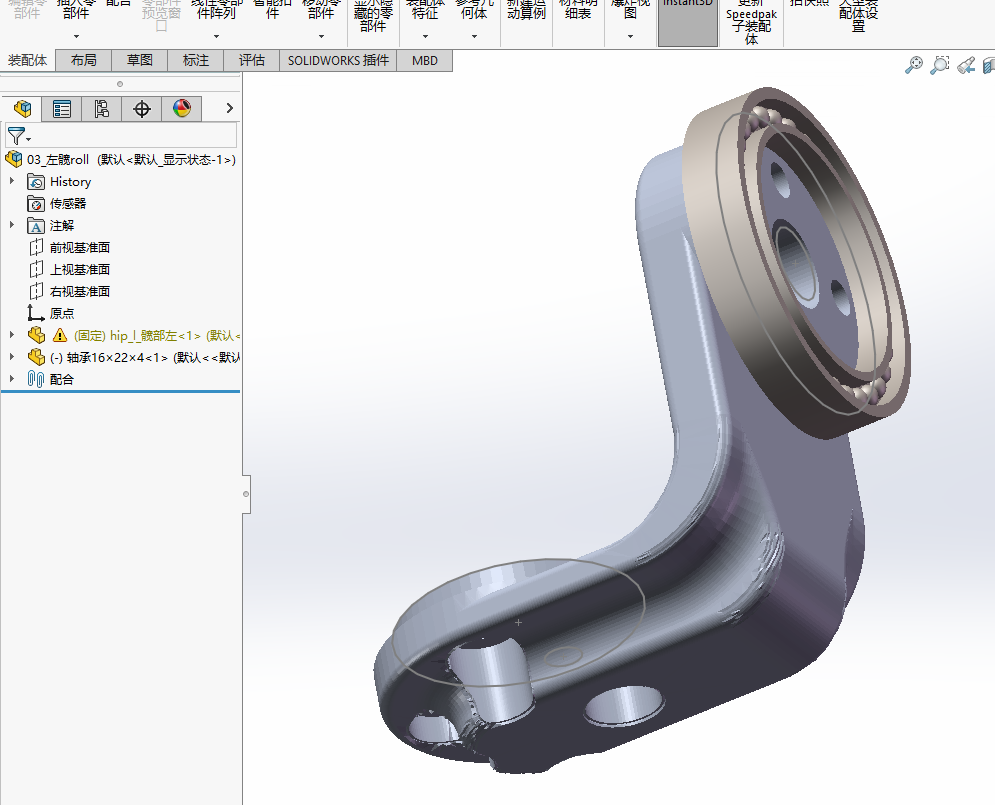This screenshot has width=995, height=805.
Task: Select 前视基准面 in the tree
Action: click(80, 247)
